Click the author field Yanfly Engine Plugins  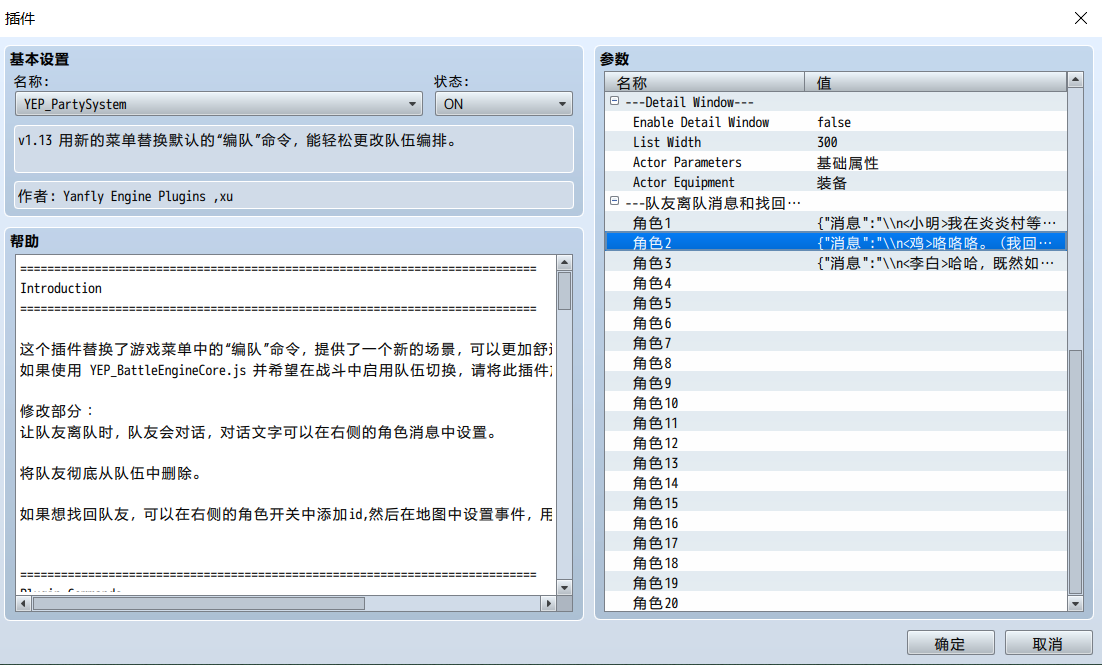pos(294,195)
